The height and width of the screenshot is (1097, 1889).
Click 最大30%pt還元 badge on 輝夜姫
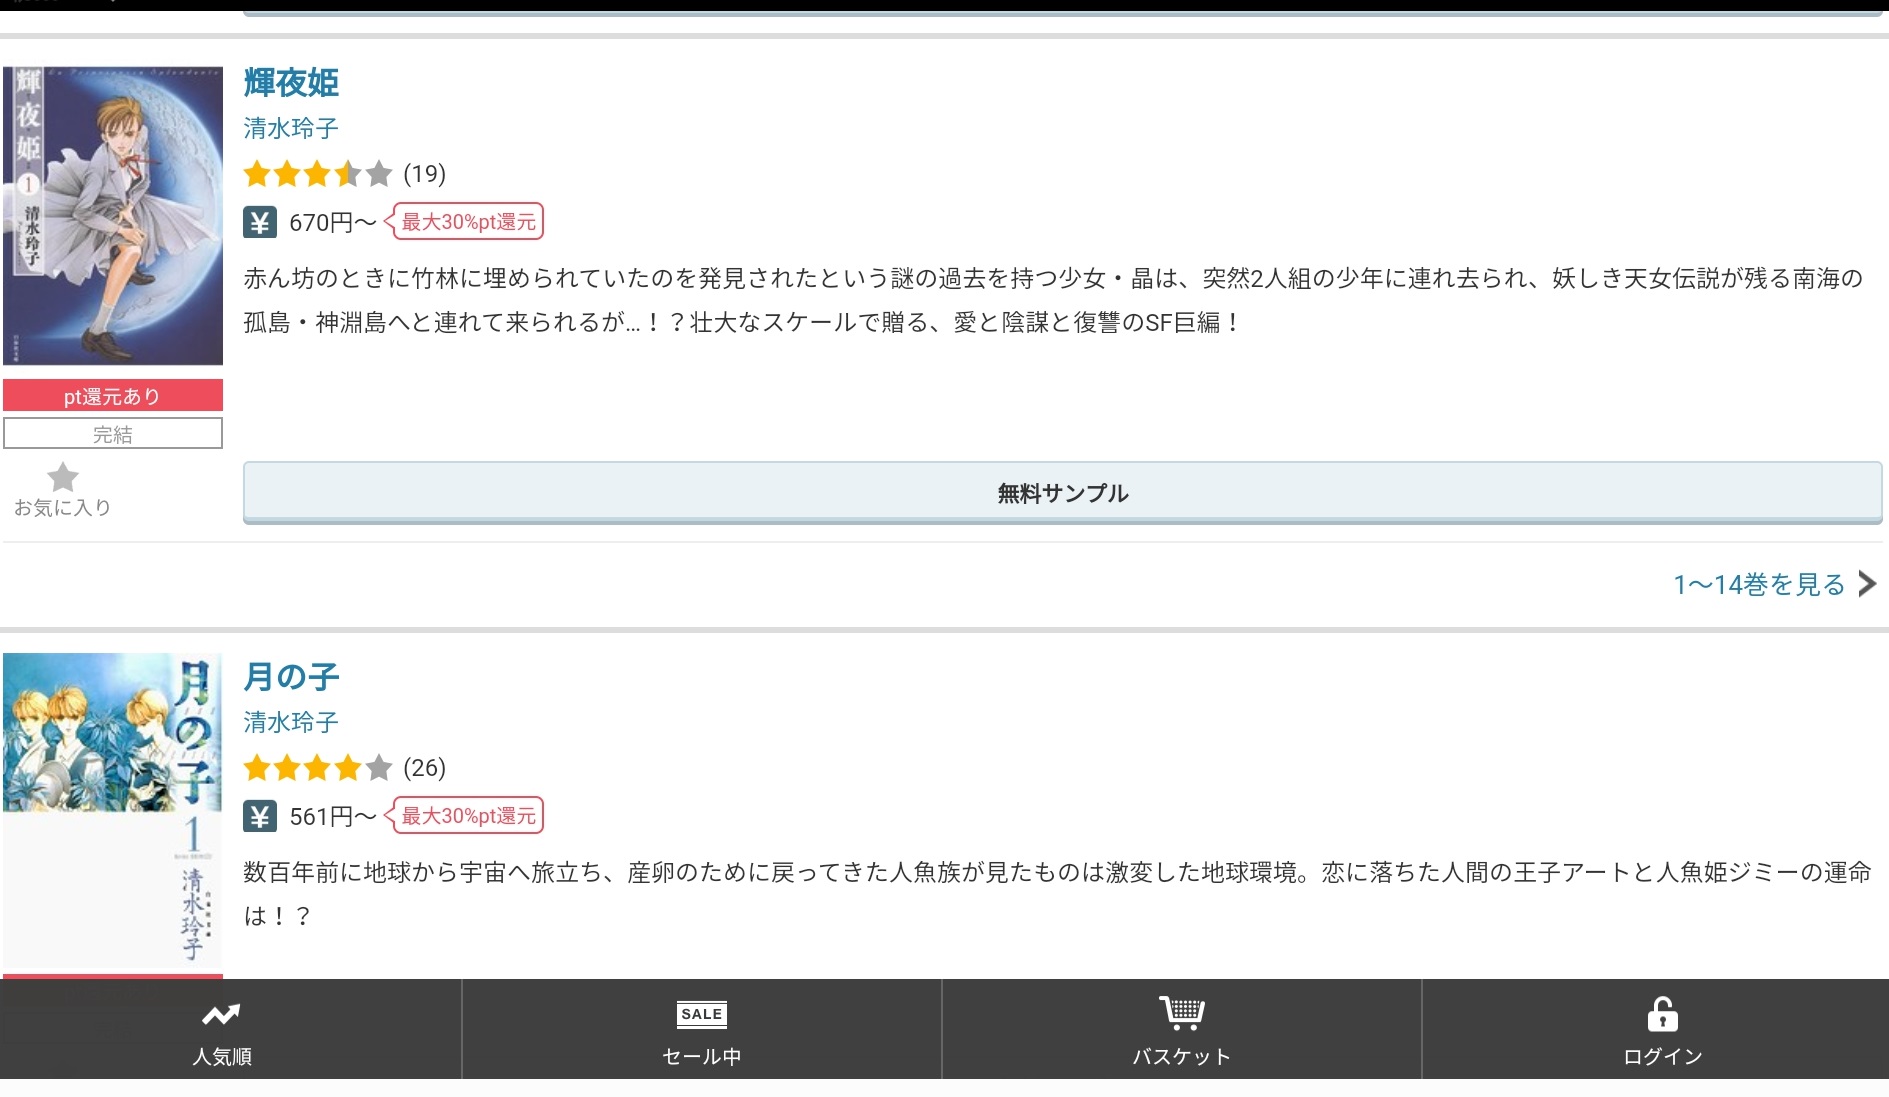[x=468, y=222]
